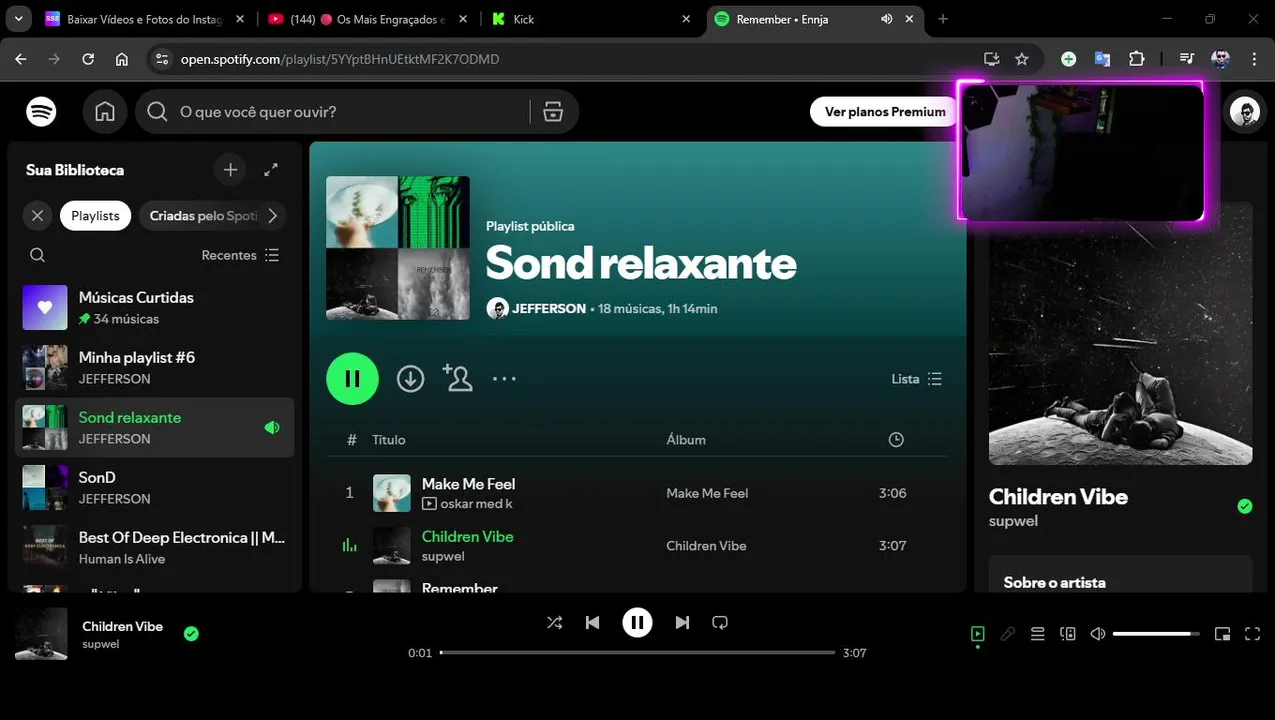
Task: Toggle the Playlists filter chip
Action: point(95,216)
